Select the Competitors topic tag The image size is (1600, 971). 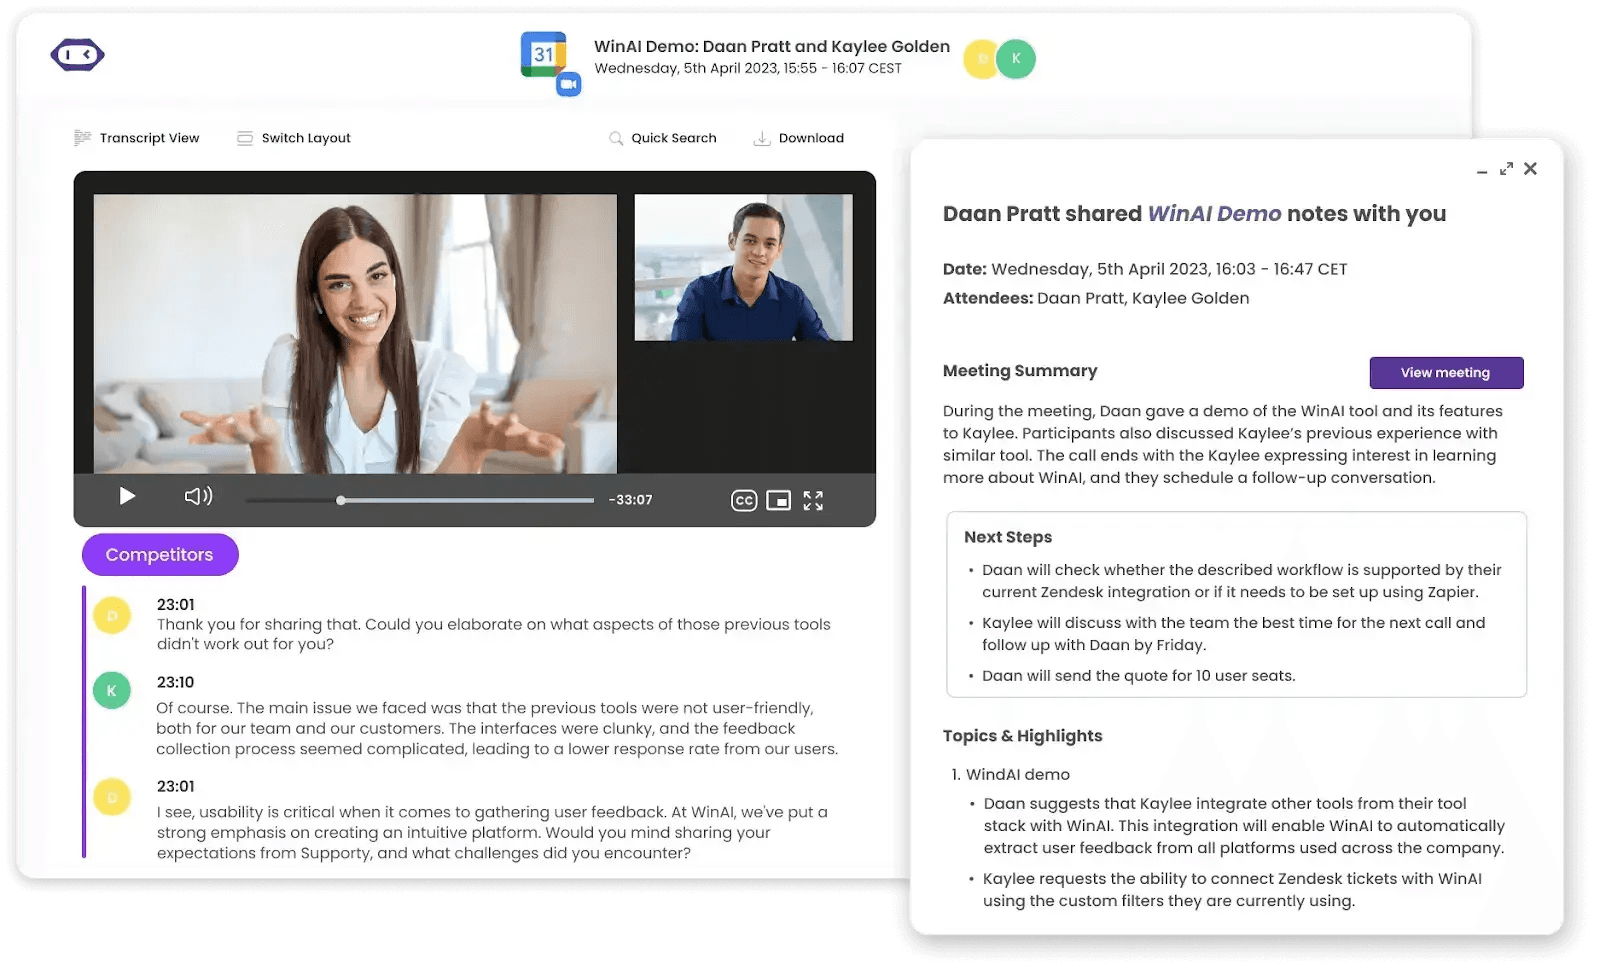pyautogui.click(x=160, y=555)
